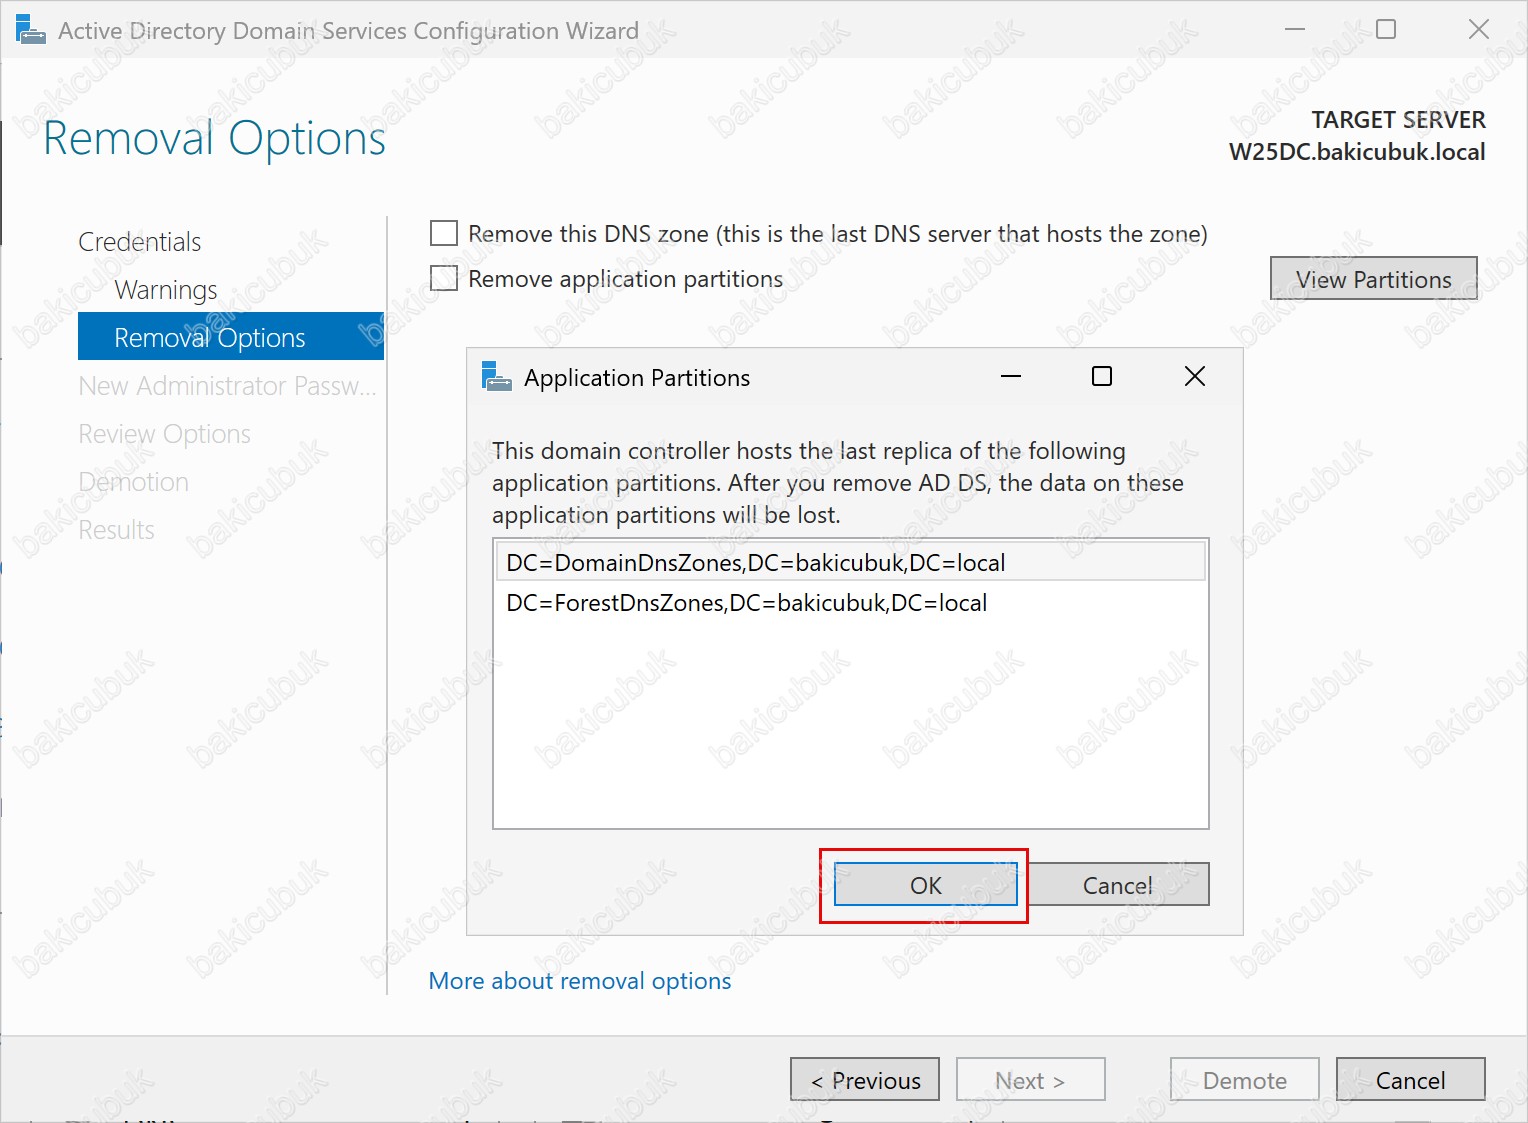Open More about removal options link
1528x1123 pixels.
(x=580, y=981)
